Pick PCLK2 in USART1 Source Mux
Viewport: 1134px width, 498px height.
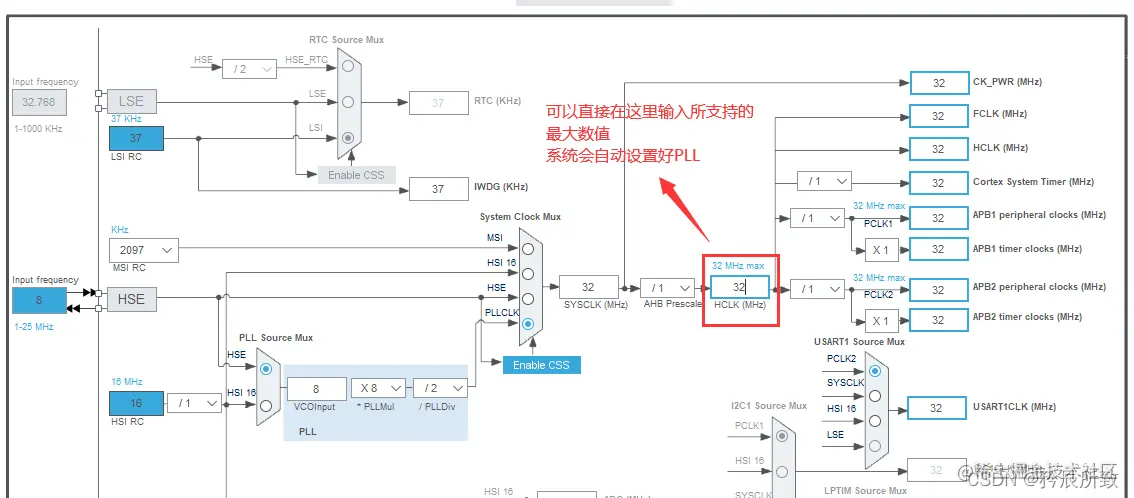coord(875,371)
